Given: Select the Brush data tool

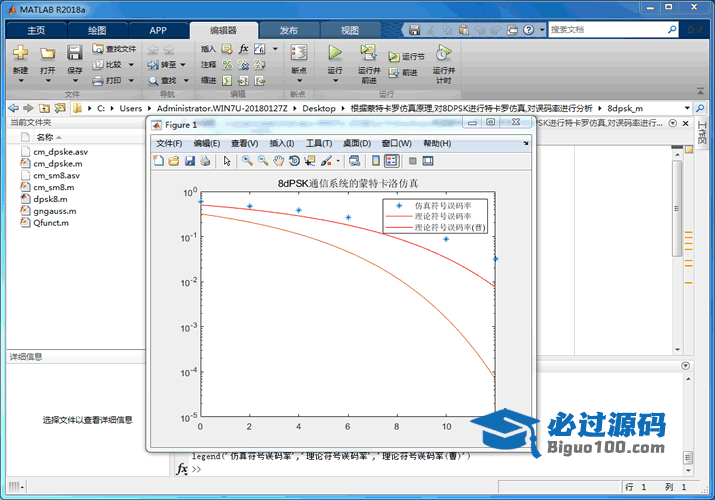Looking at the screenshot, I should tap(326, 161).
